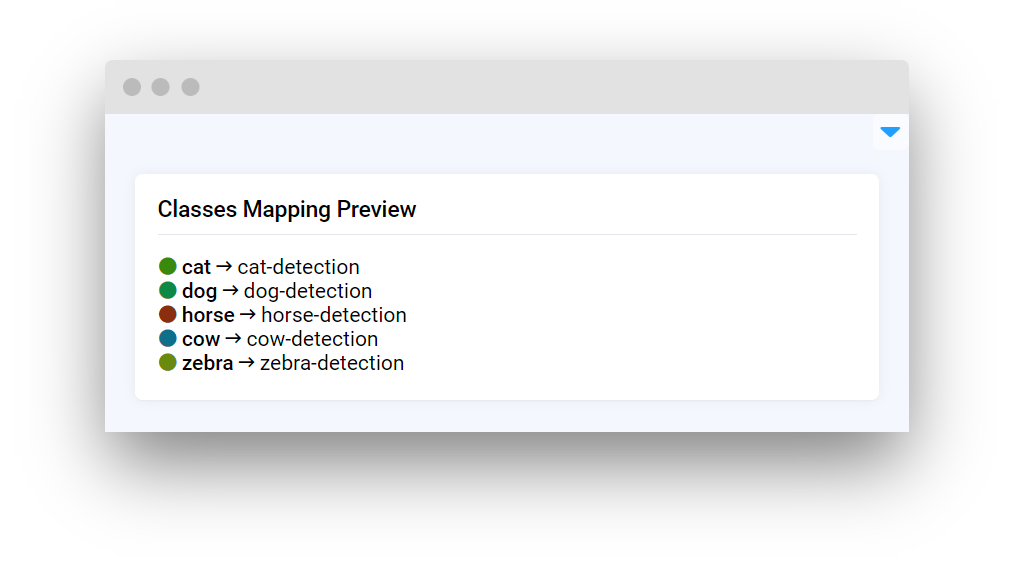This screenshot has height=582, width=1014.
Task: Click the arrow icon in the cat row
Action: (224, 266)
